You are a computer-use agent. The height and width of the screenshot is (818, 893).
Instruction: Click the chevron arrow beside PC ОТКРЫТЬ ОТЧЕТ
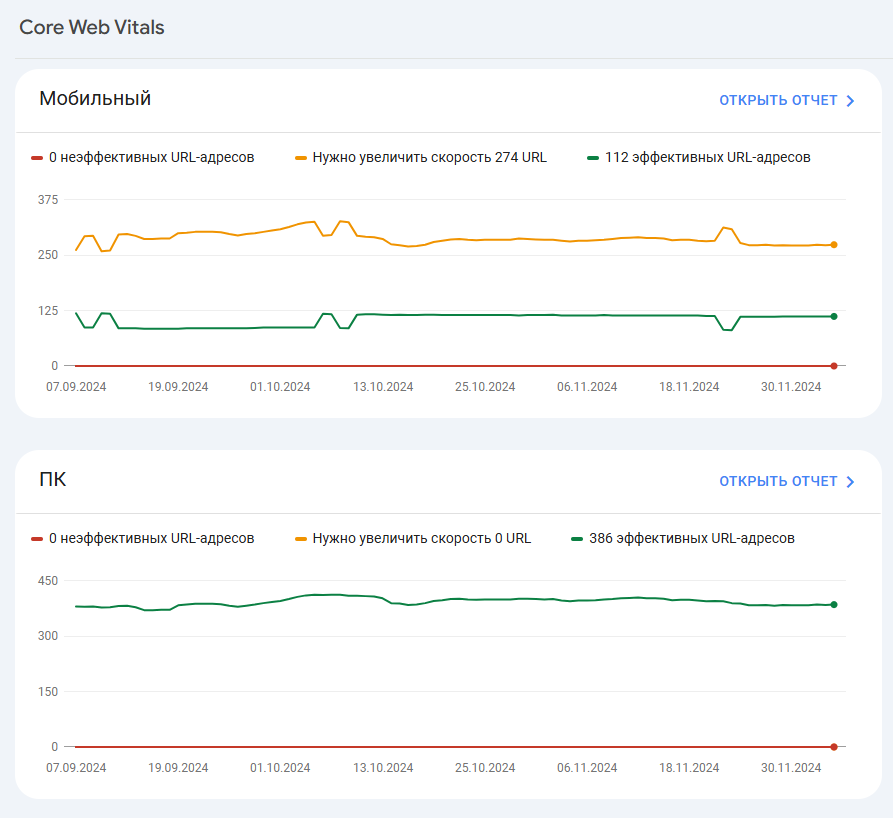(x=851, y=481)
